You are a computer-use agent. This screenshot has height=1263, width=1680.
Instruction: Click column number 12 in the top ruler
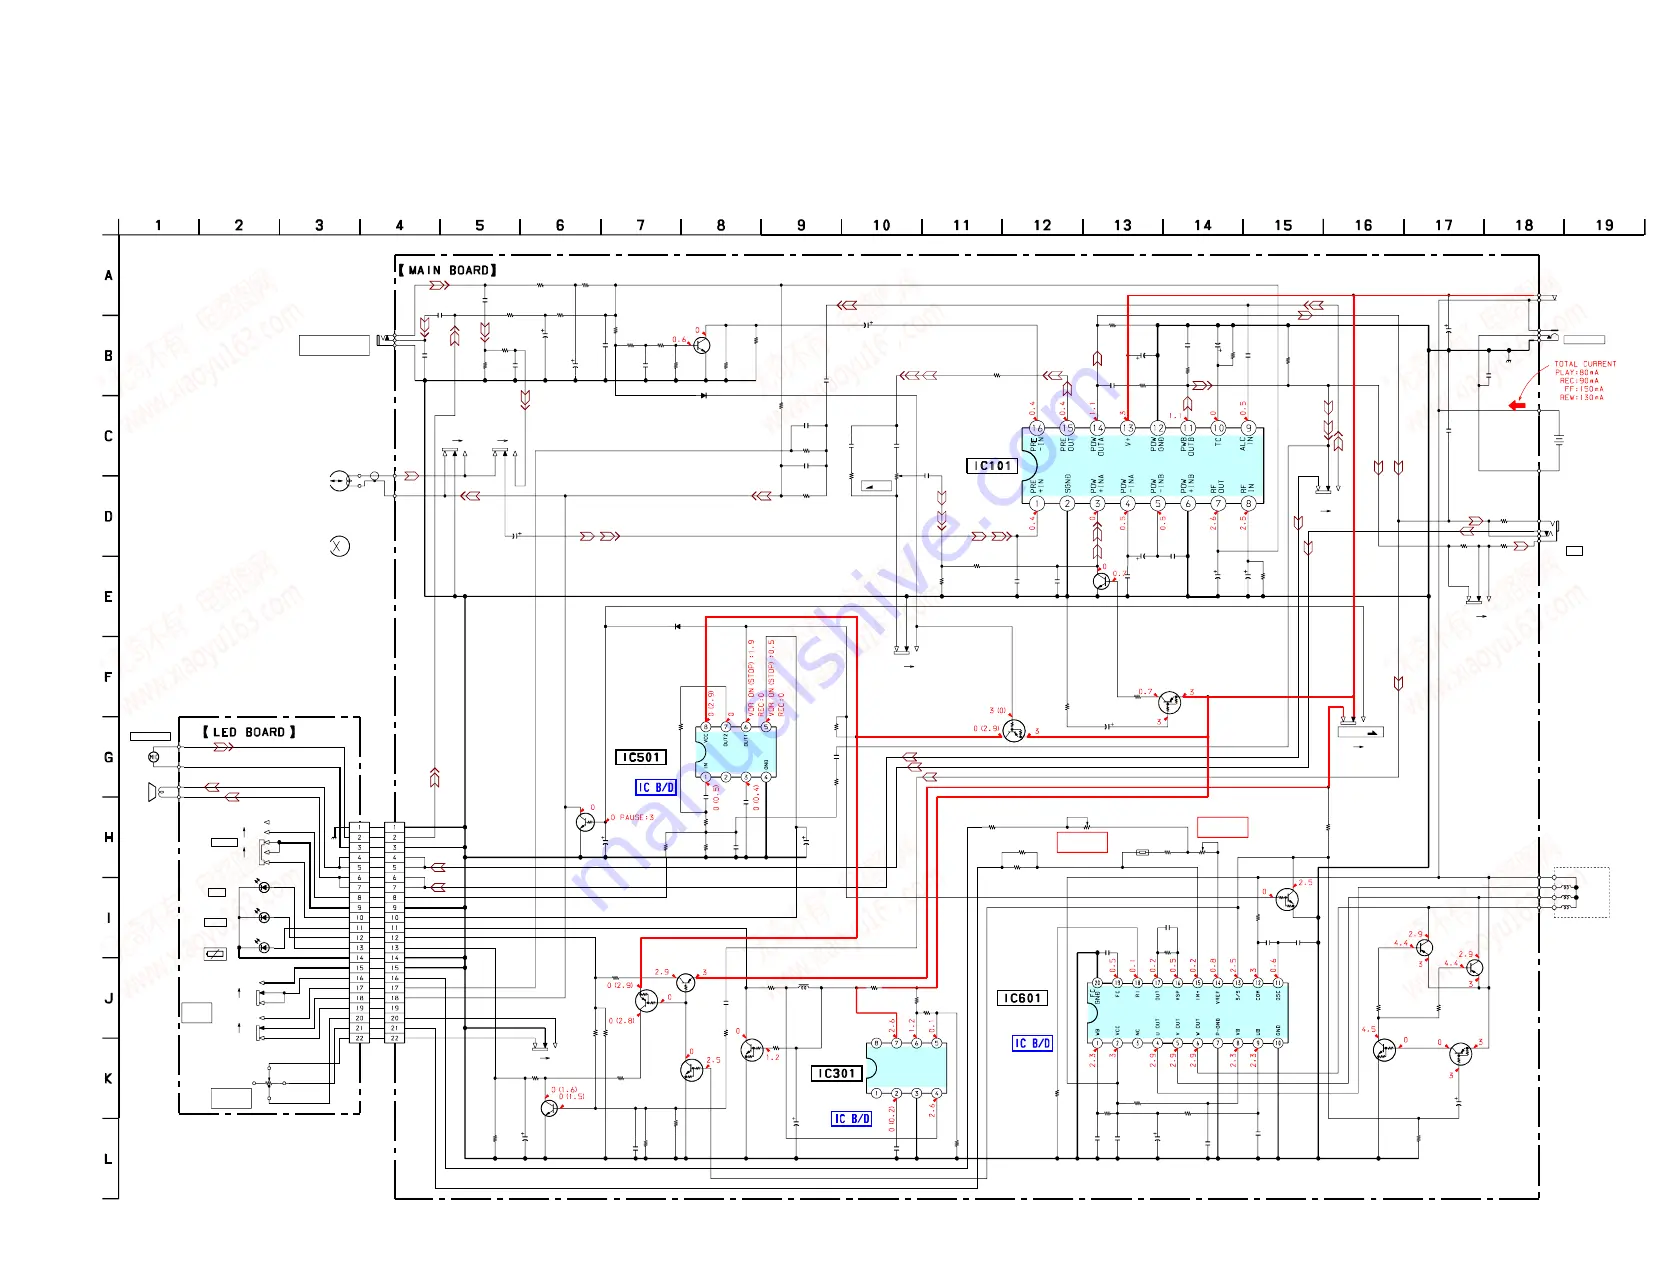pyautogui.click(x=1042, y=225)
